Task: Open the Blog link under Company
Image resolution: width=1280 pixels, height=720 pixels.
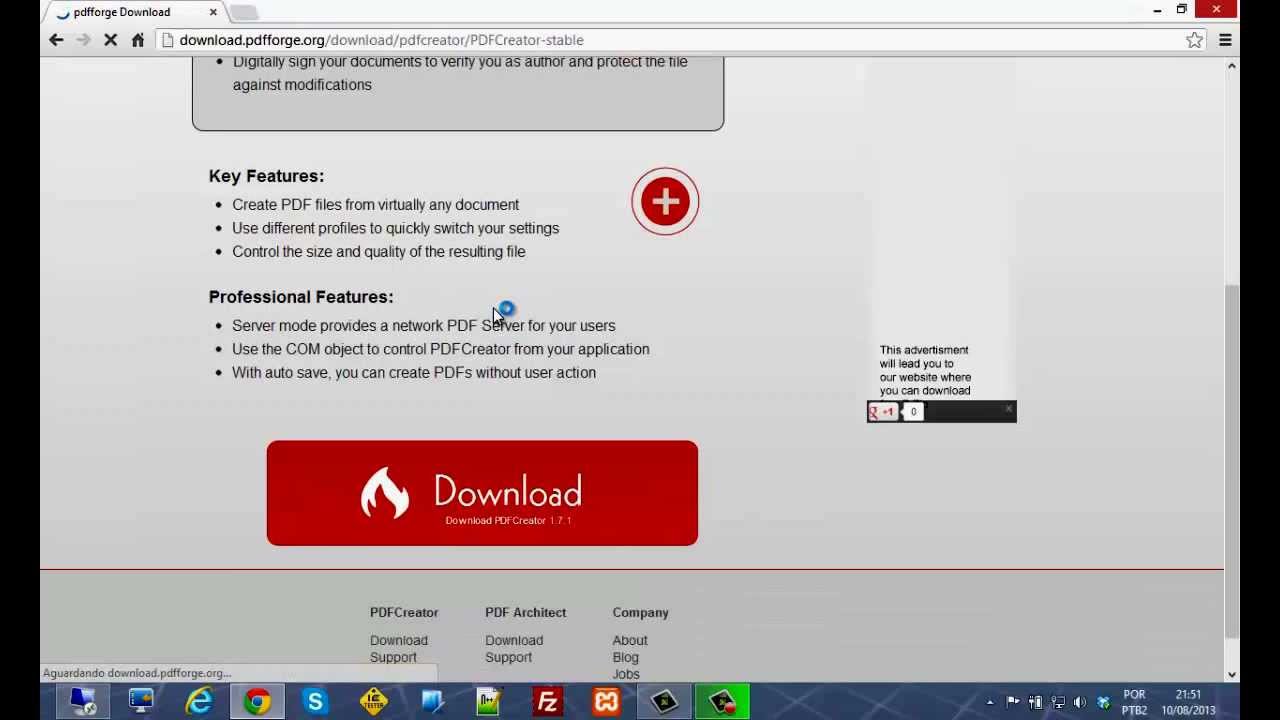Action: click(625, 657)
